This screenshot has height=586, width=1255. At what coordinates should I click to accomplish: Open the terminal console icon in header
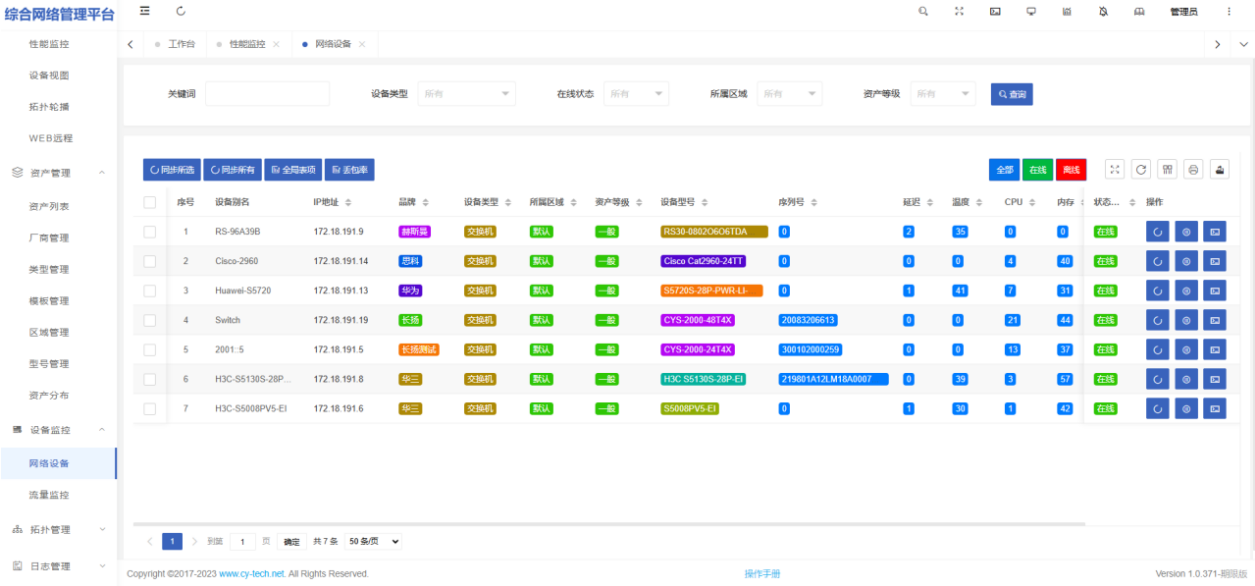[x=995, y=12]
